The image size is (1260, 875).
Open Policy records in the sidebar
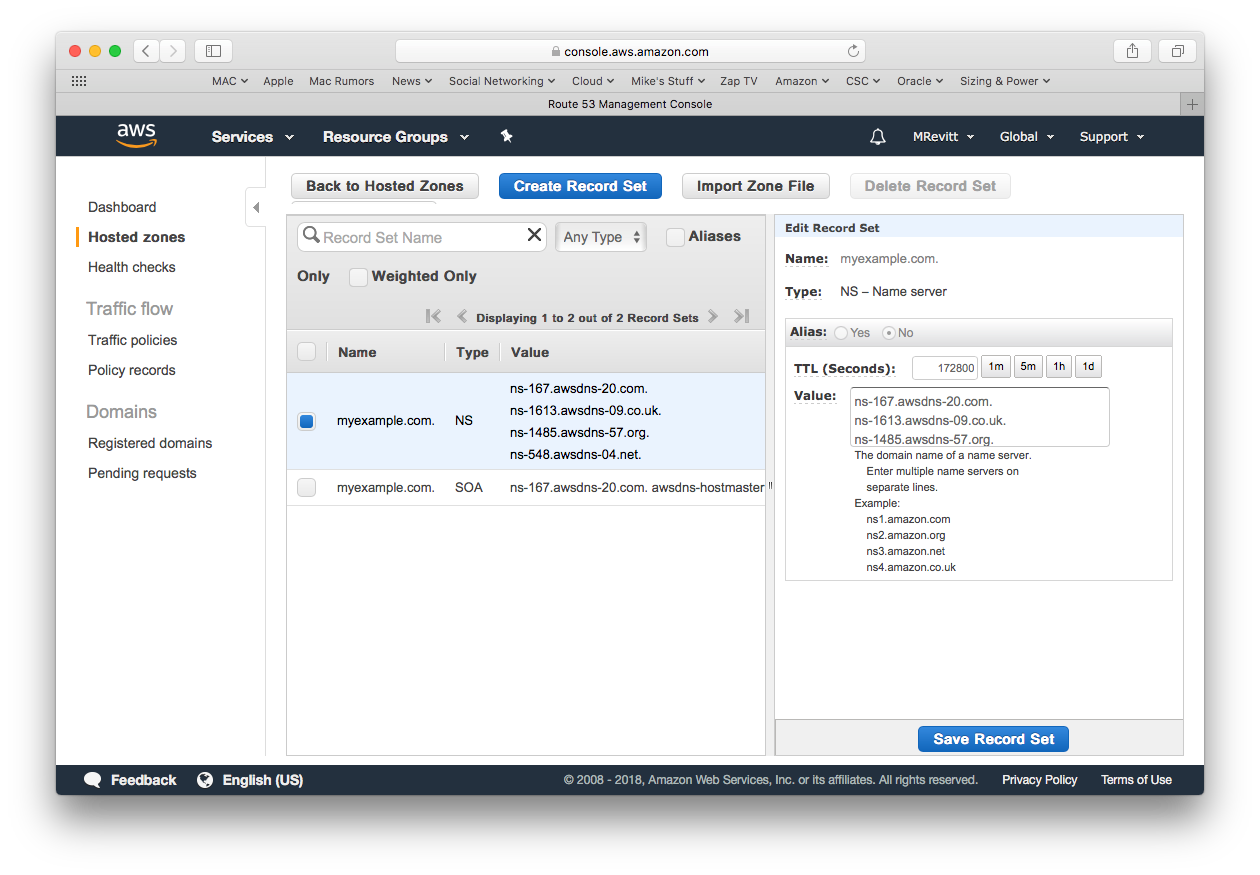(132, 370)
